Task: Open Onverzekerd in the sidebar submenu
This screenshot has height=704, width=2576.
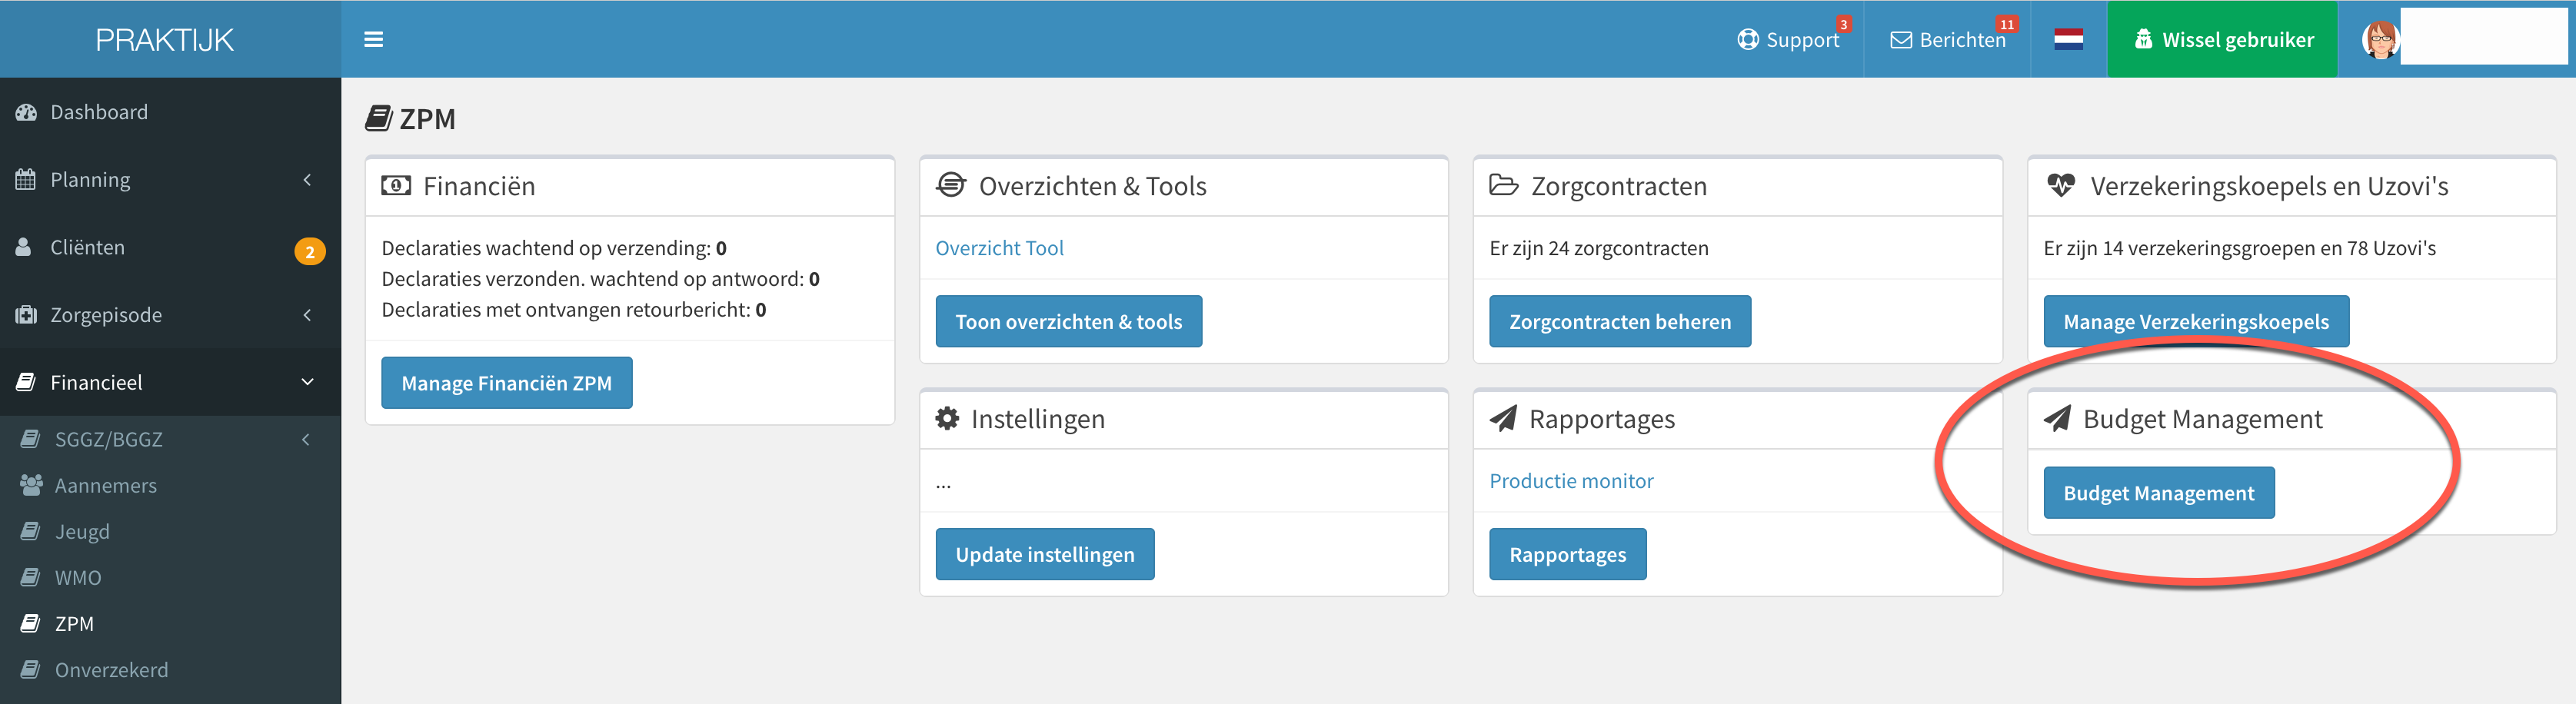Action: tap(170, 669)
